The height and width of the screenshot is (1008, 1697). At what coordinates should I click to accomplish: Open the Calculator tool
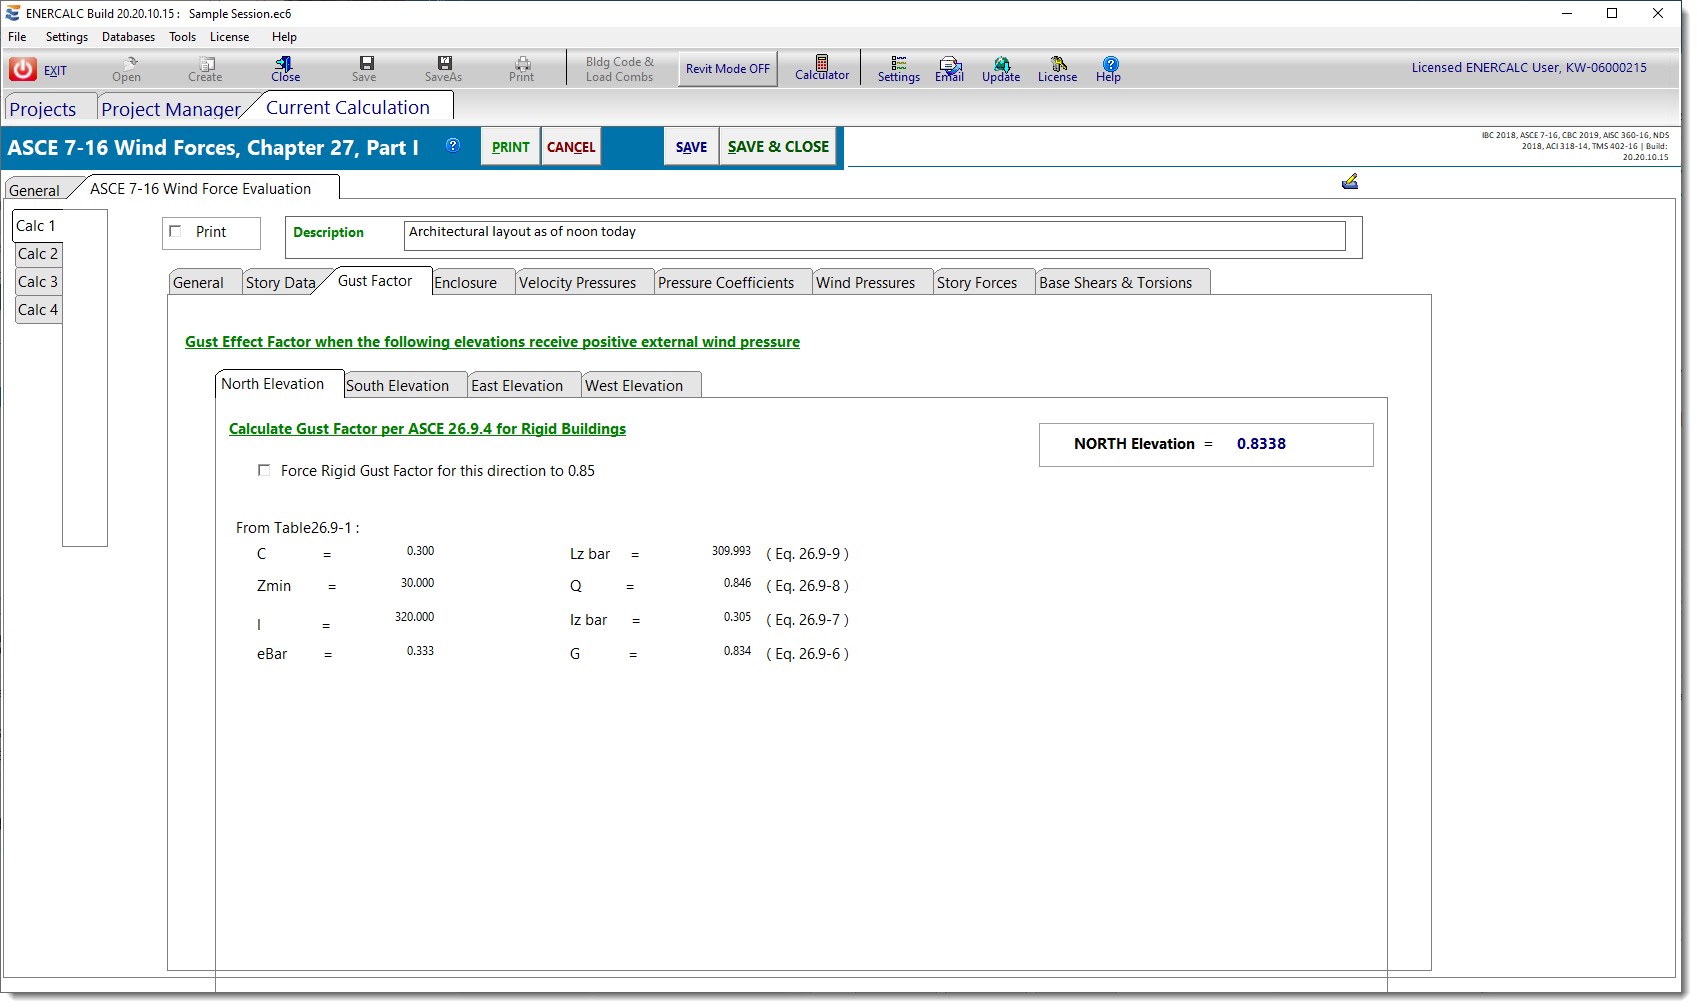(x=822, y=68)
